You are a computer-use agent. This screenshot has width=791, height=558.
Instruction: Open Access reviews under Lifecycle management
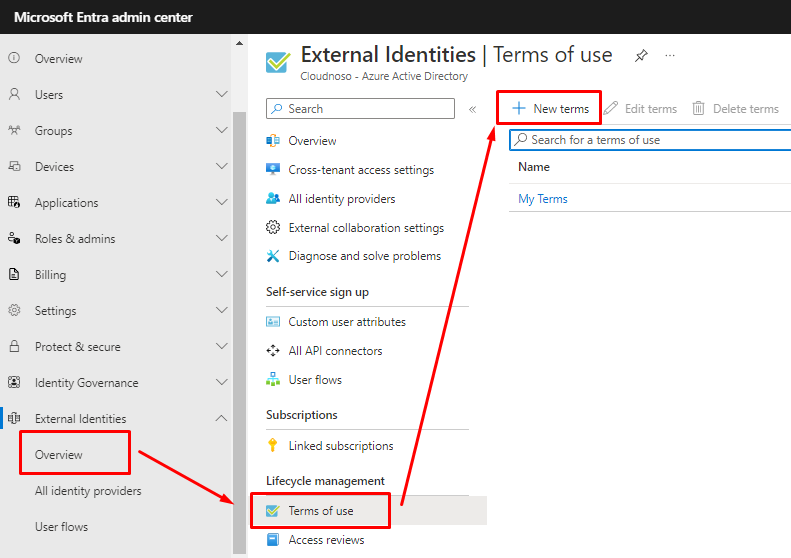coord(326,540)
